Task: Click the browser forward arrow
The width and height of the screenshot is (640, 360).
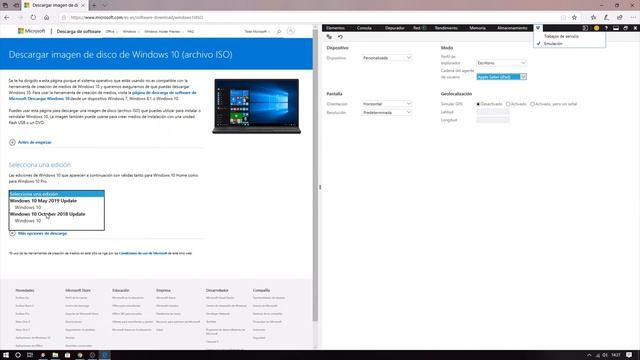Action: pyautogui.click(x=20, y=18)
